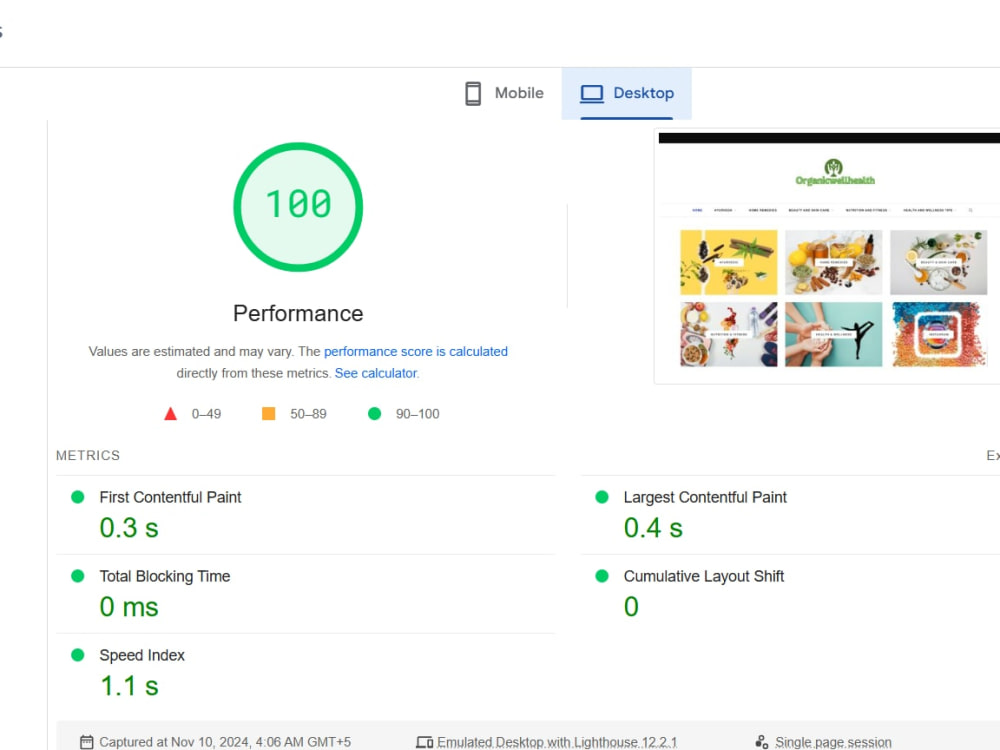Click the 0–49 range label
The width and height of the screenshot is (1000, 750).
[207, 414]
